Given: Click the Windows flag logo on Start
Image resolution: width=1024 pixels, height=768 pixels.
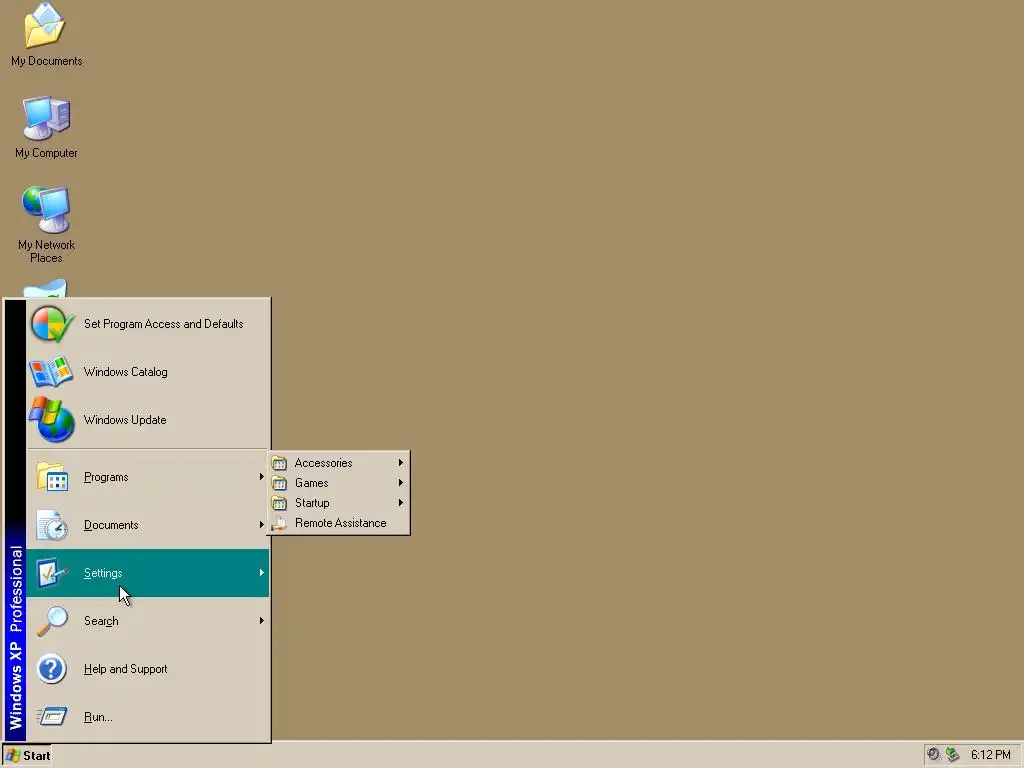Looking at the screenshot, I should (x=12, y=756).
